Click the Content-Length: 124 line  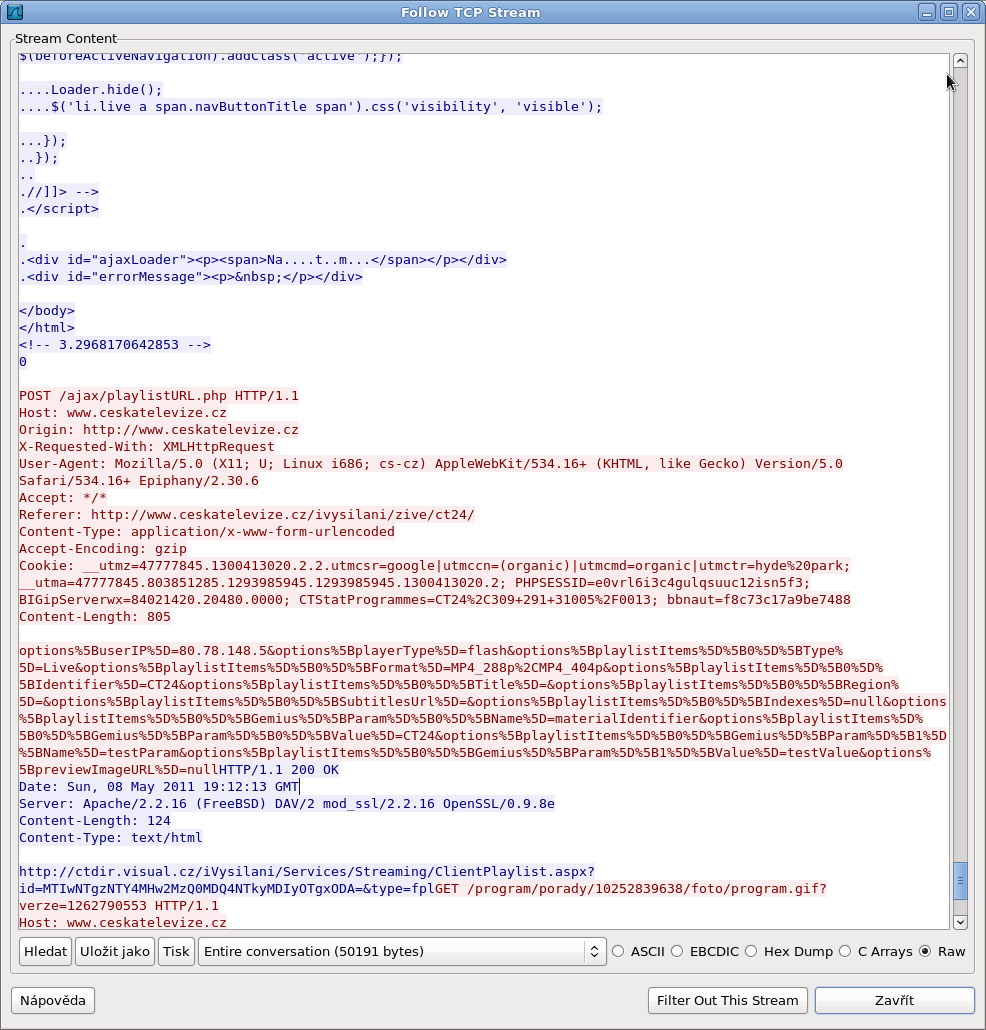(95, 821)
